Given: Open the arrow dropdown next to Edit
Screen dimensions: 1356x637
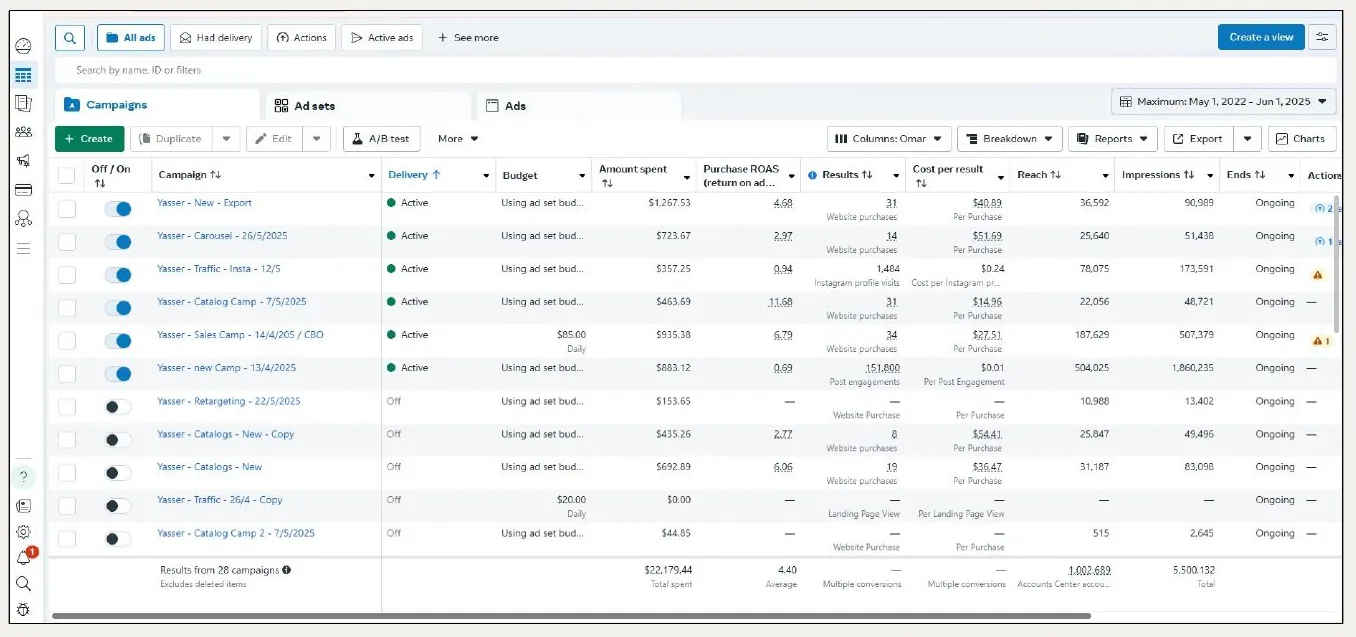Looking at the screenshot, I should [317, 139].
